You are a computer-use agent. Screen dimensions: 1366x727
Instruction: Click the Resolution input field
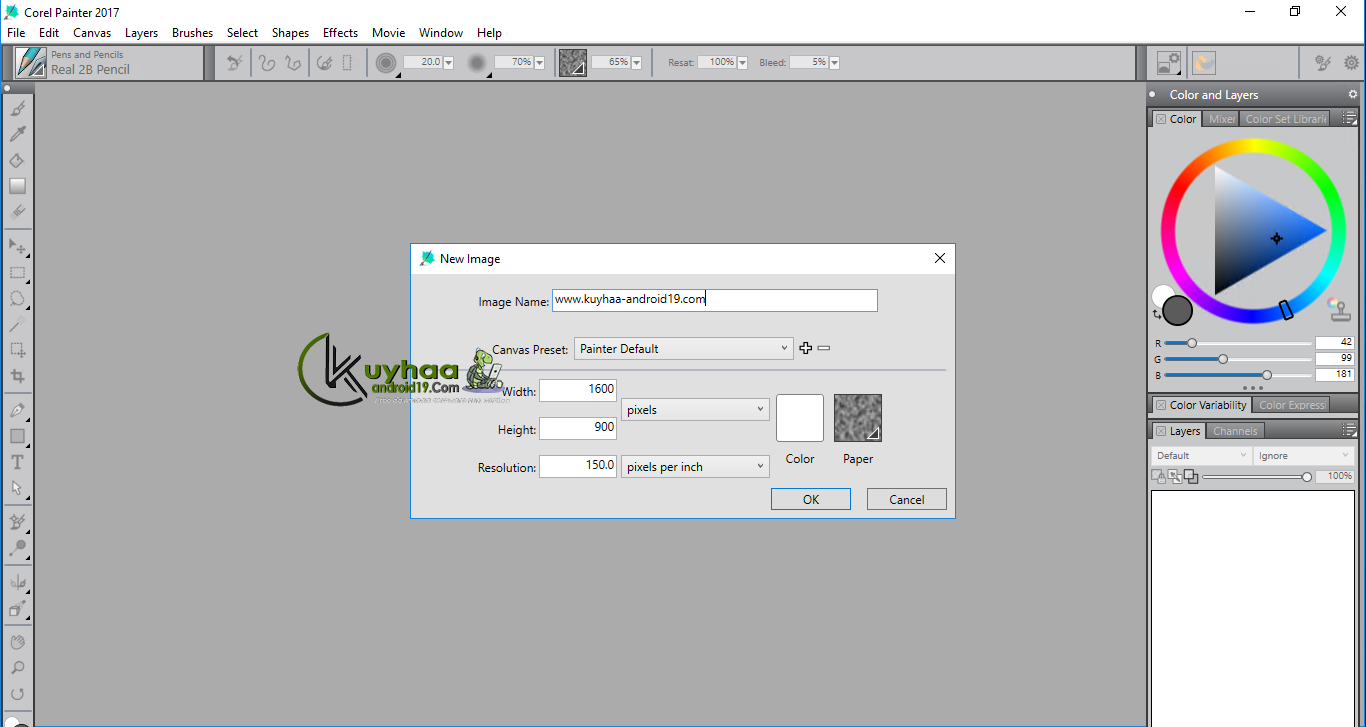click(578, 466)
